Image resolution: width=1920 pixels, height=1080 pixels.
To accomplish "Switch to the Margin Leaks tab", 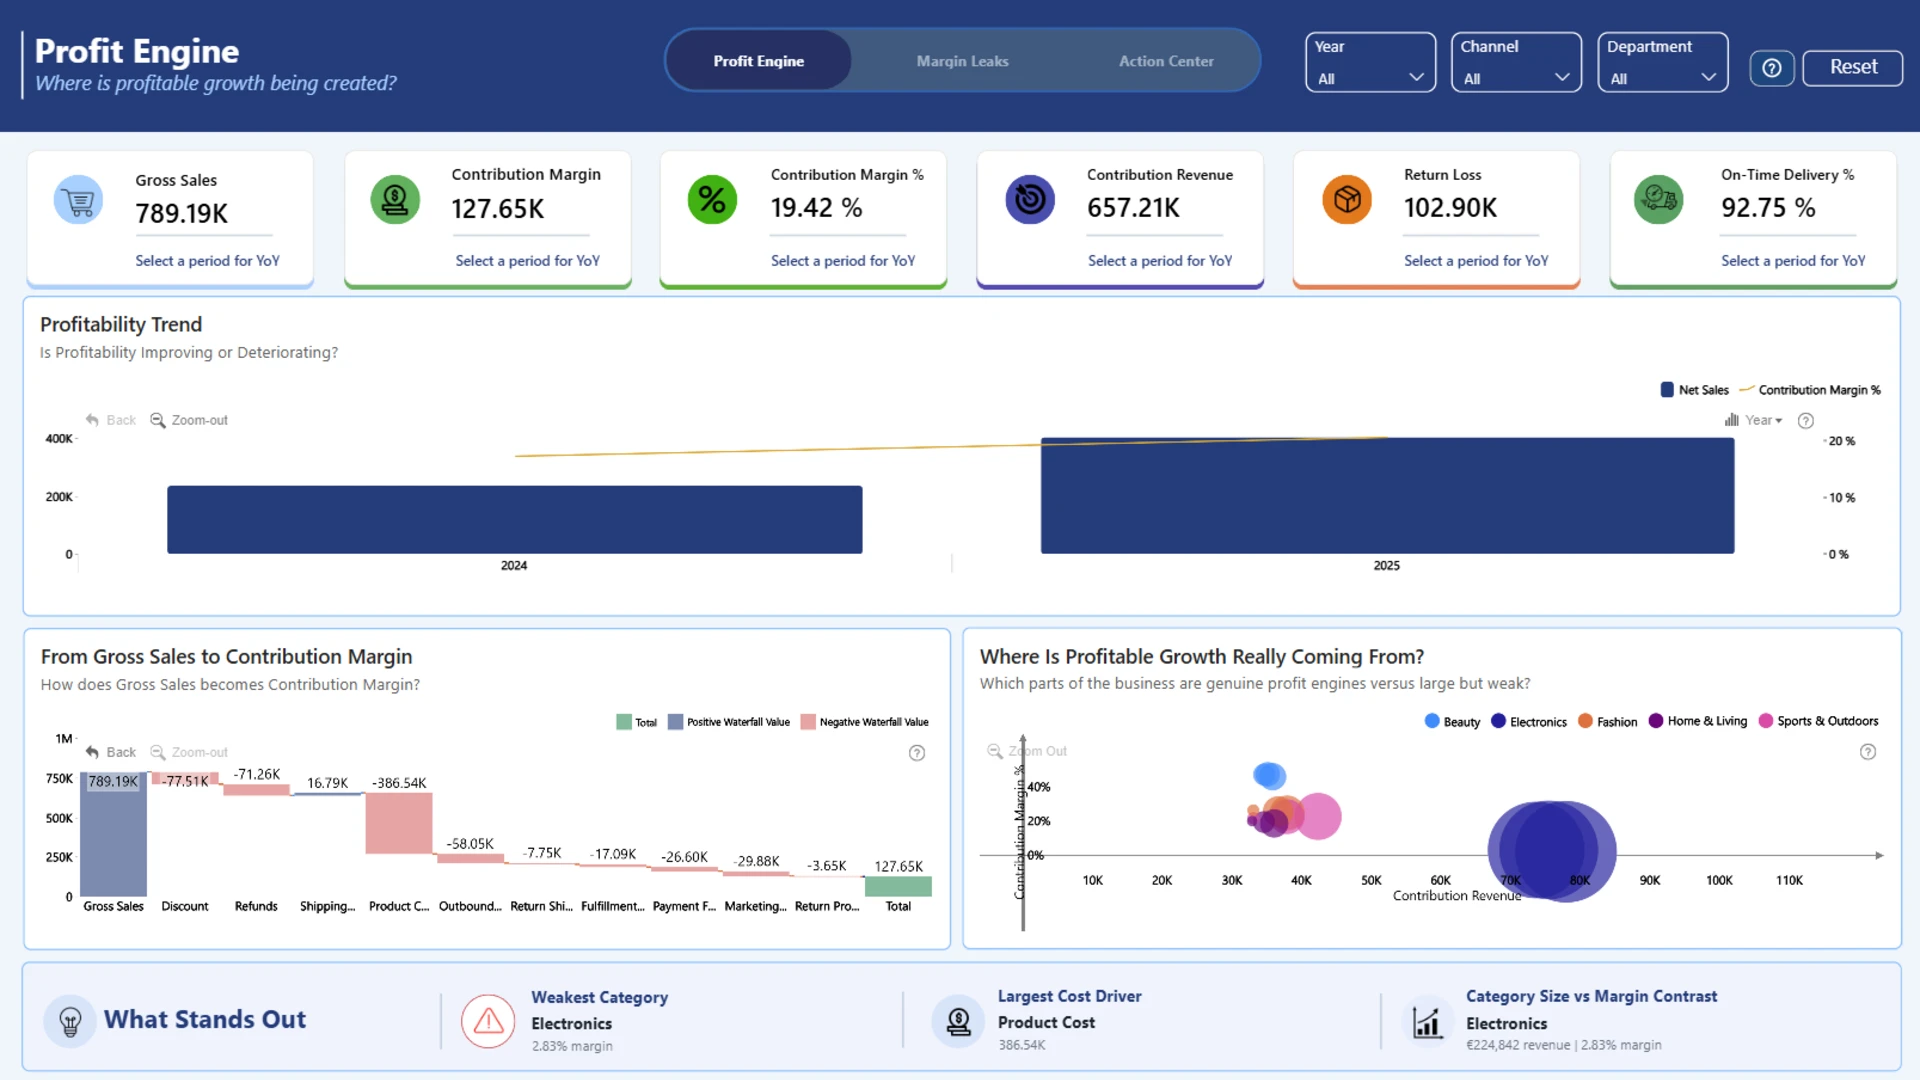I will 962,61.
